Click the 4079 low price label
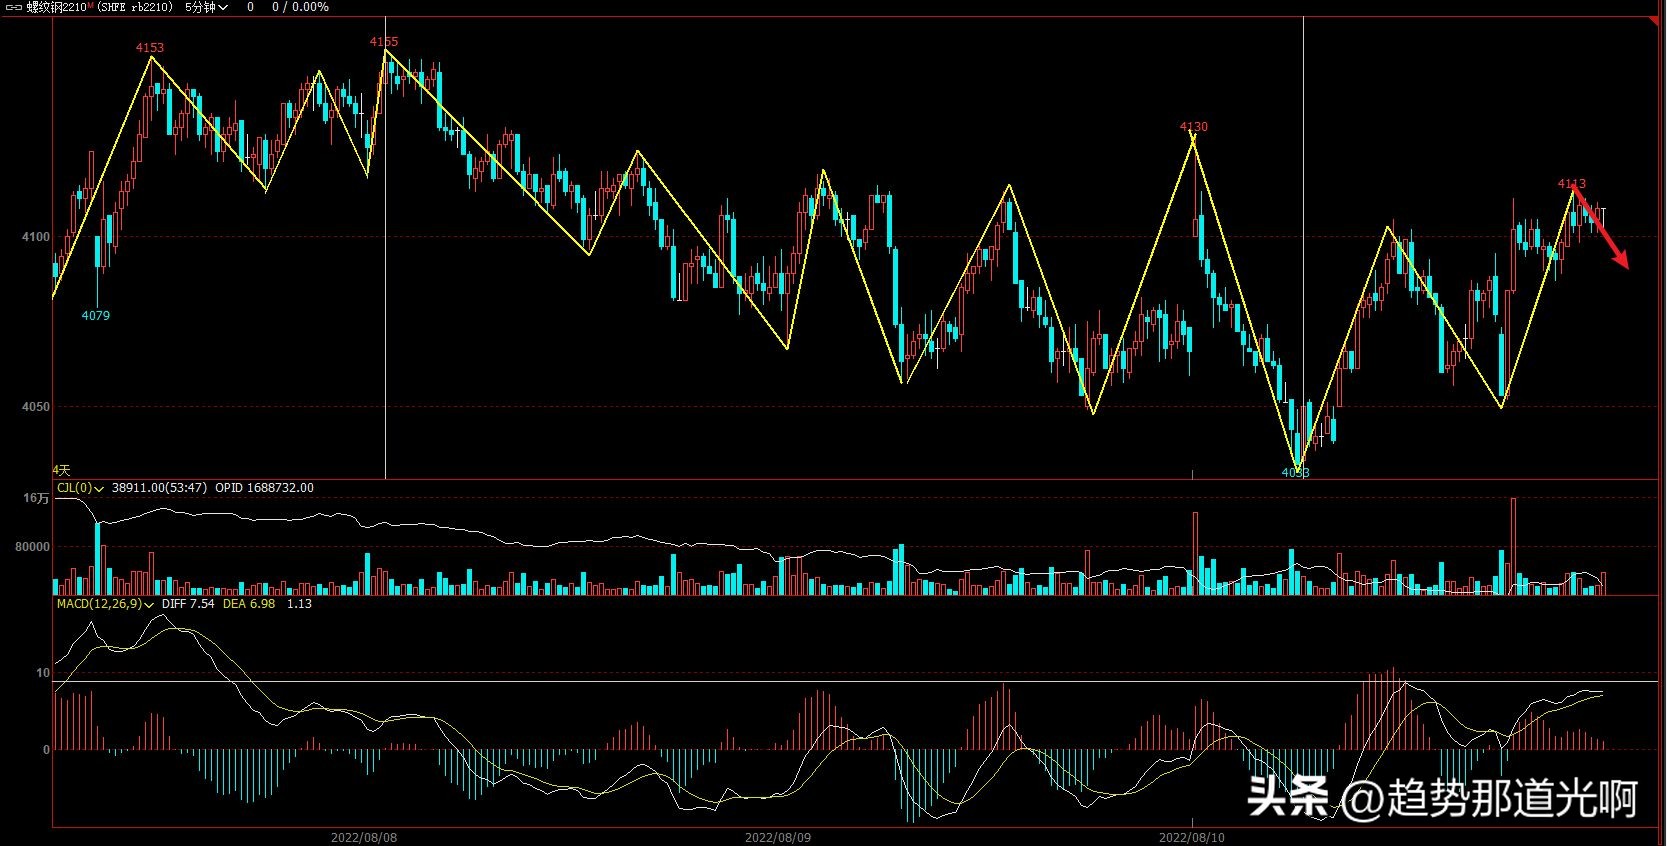The height and width of the screenshot is (846, 1667). (96, 316)
